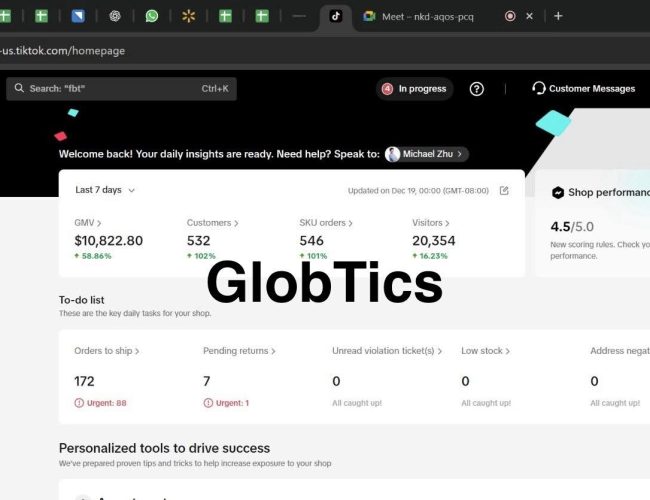Click the recording indicator on the Meet tab
The image size is (650, 500).
point(510,16)
